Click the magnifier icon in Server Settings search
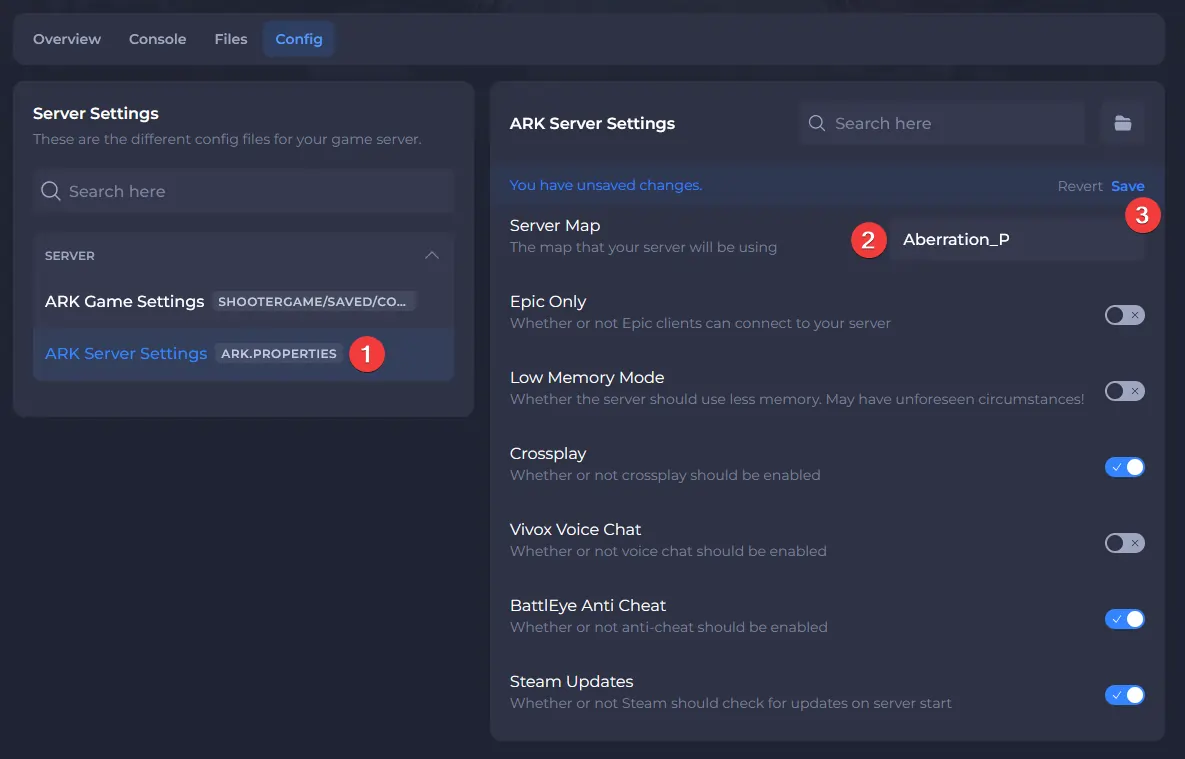Viewport: 1185px width, 759px height. coord(50,191)
